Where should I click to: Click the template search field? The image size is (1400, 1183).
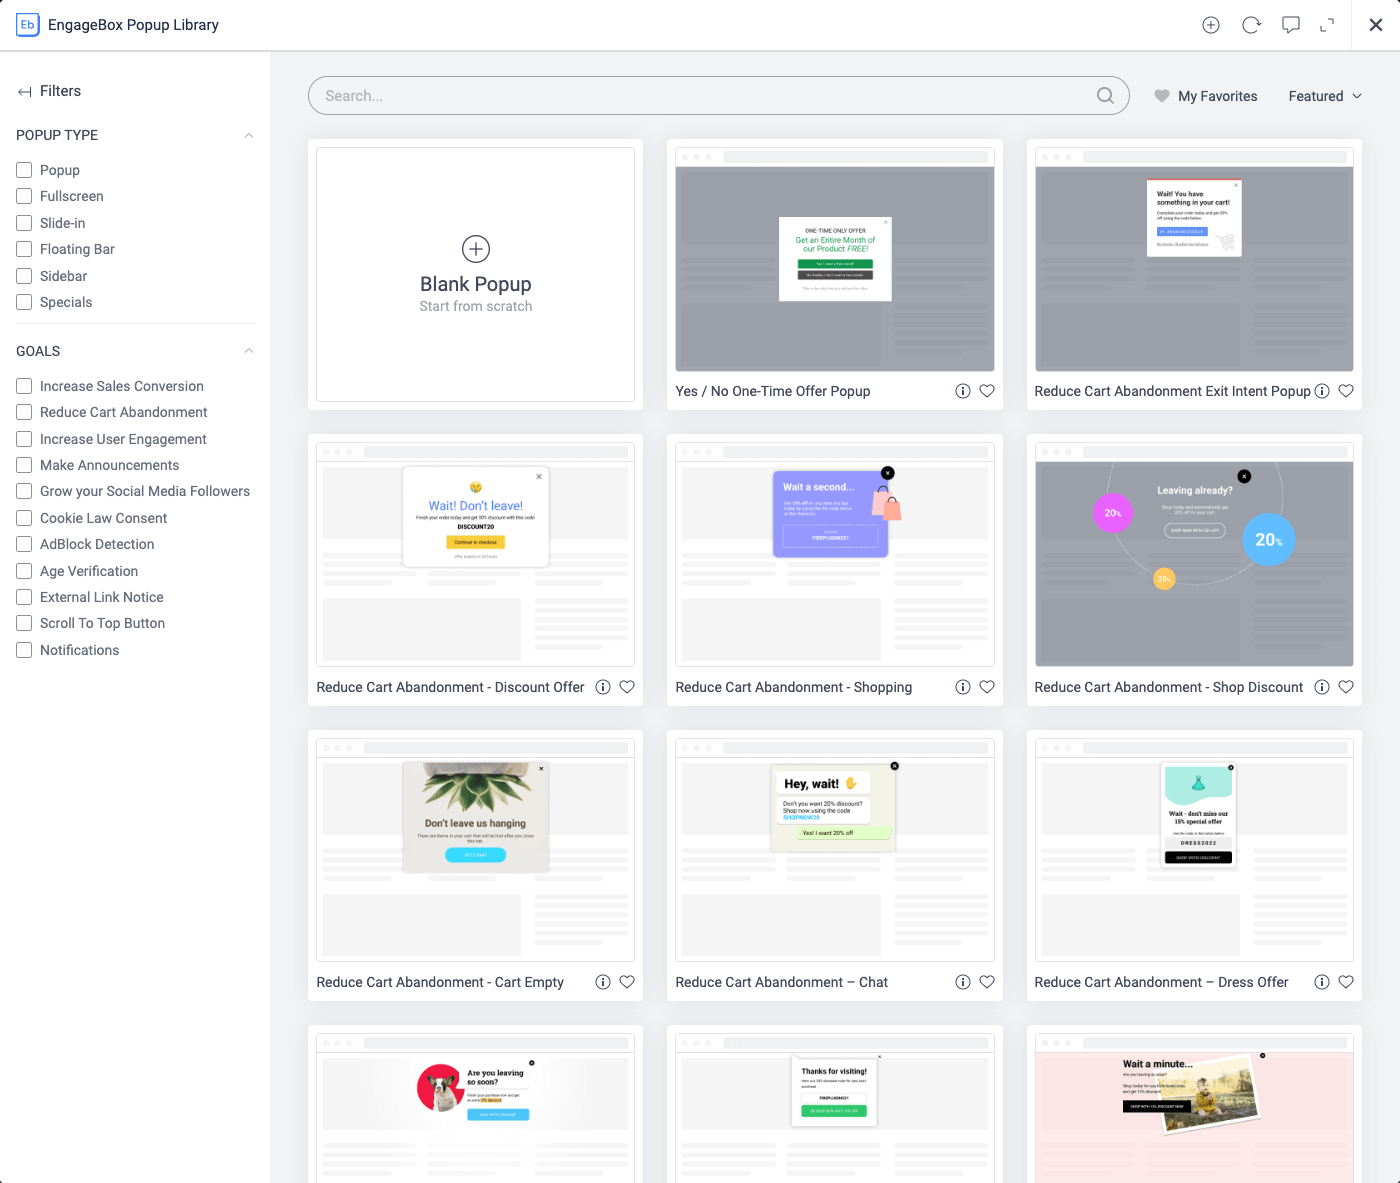(x=718, y=96)
